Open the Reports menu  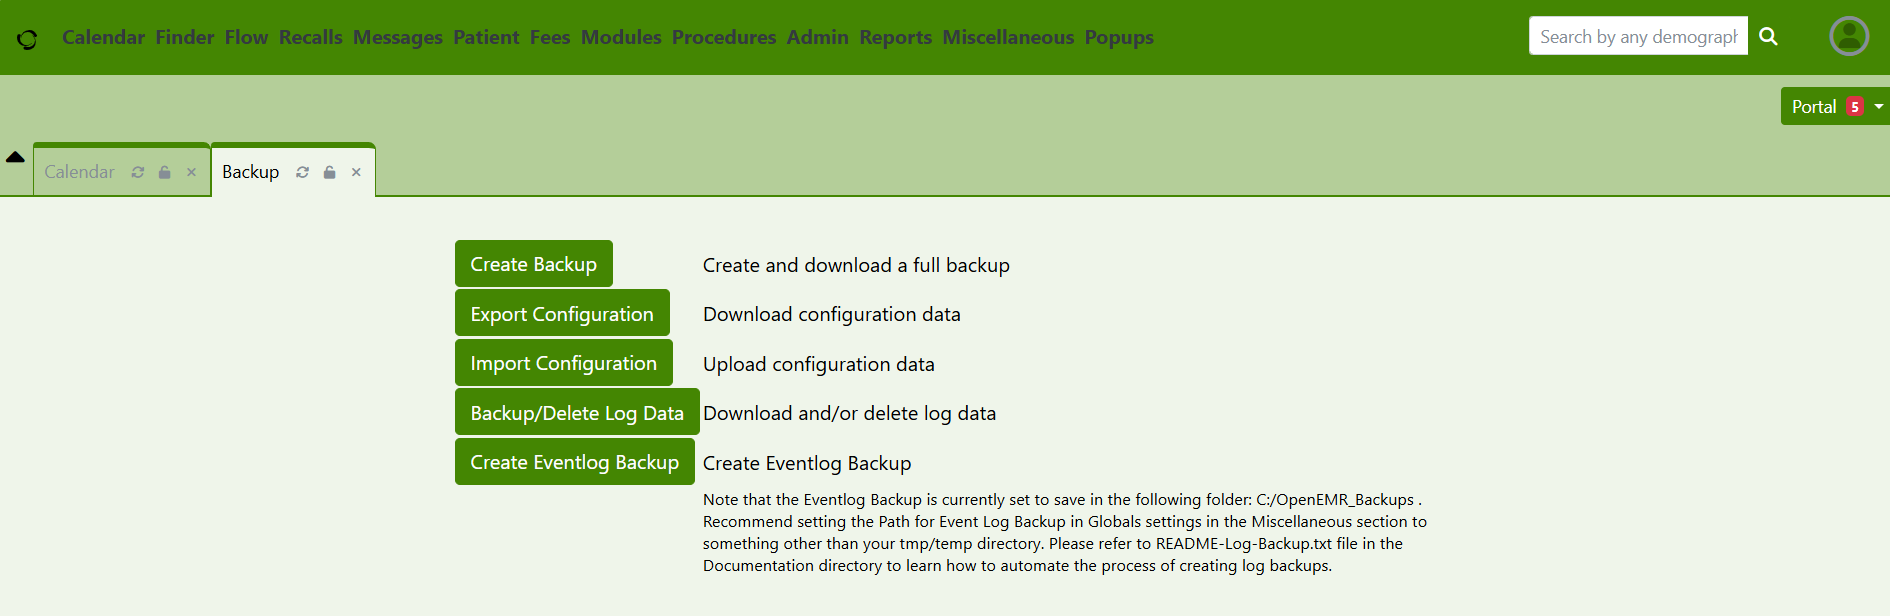(895, 37)
